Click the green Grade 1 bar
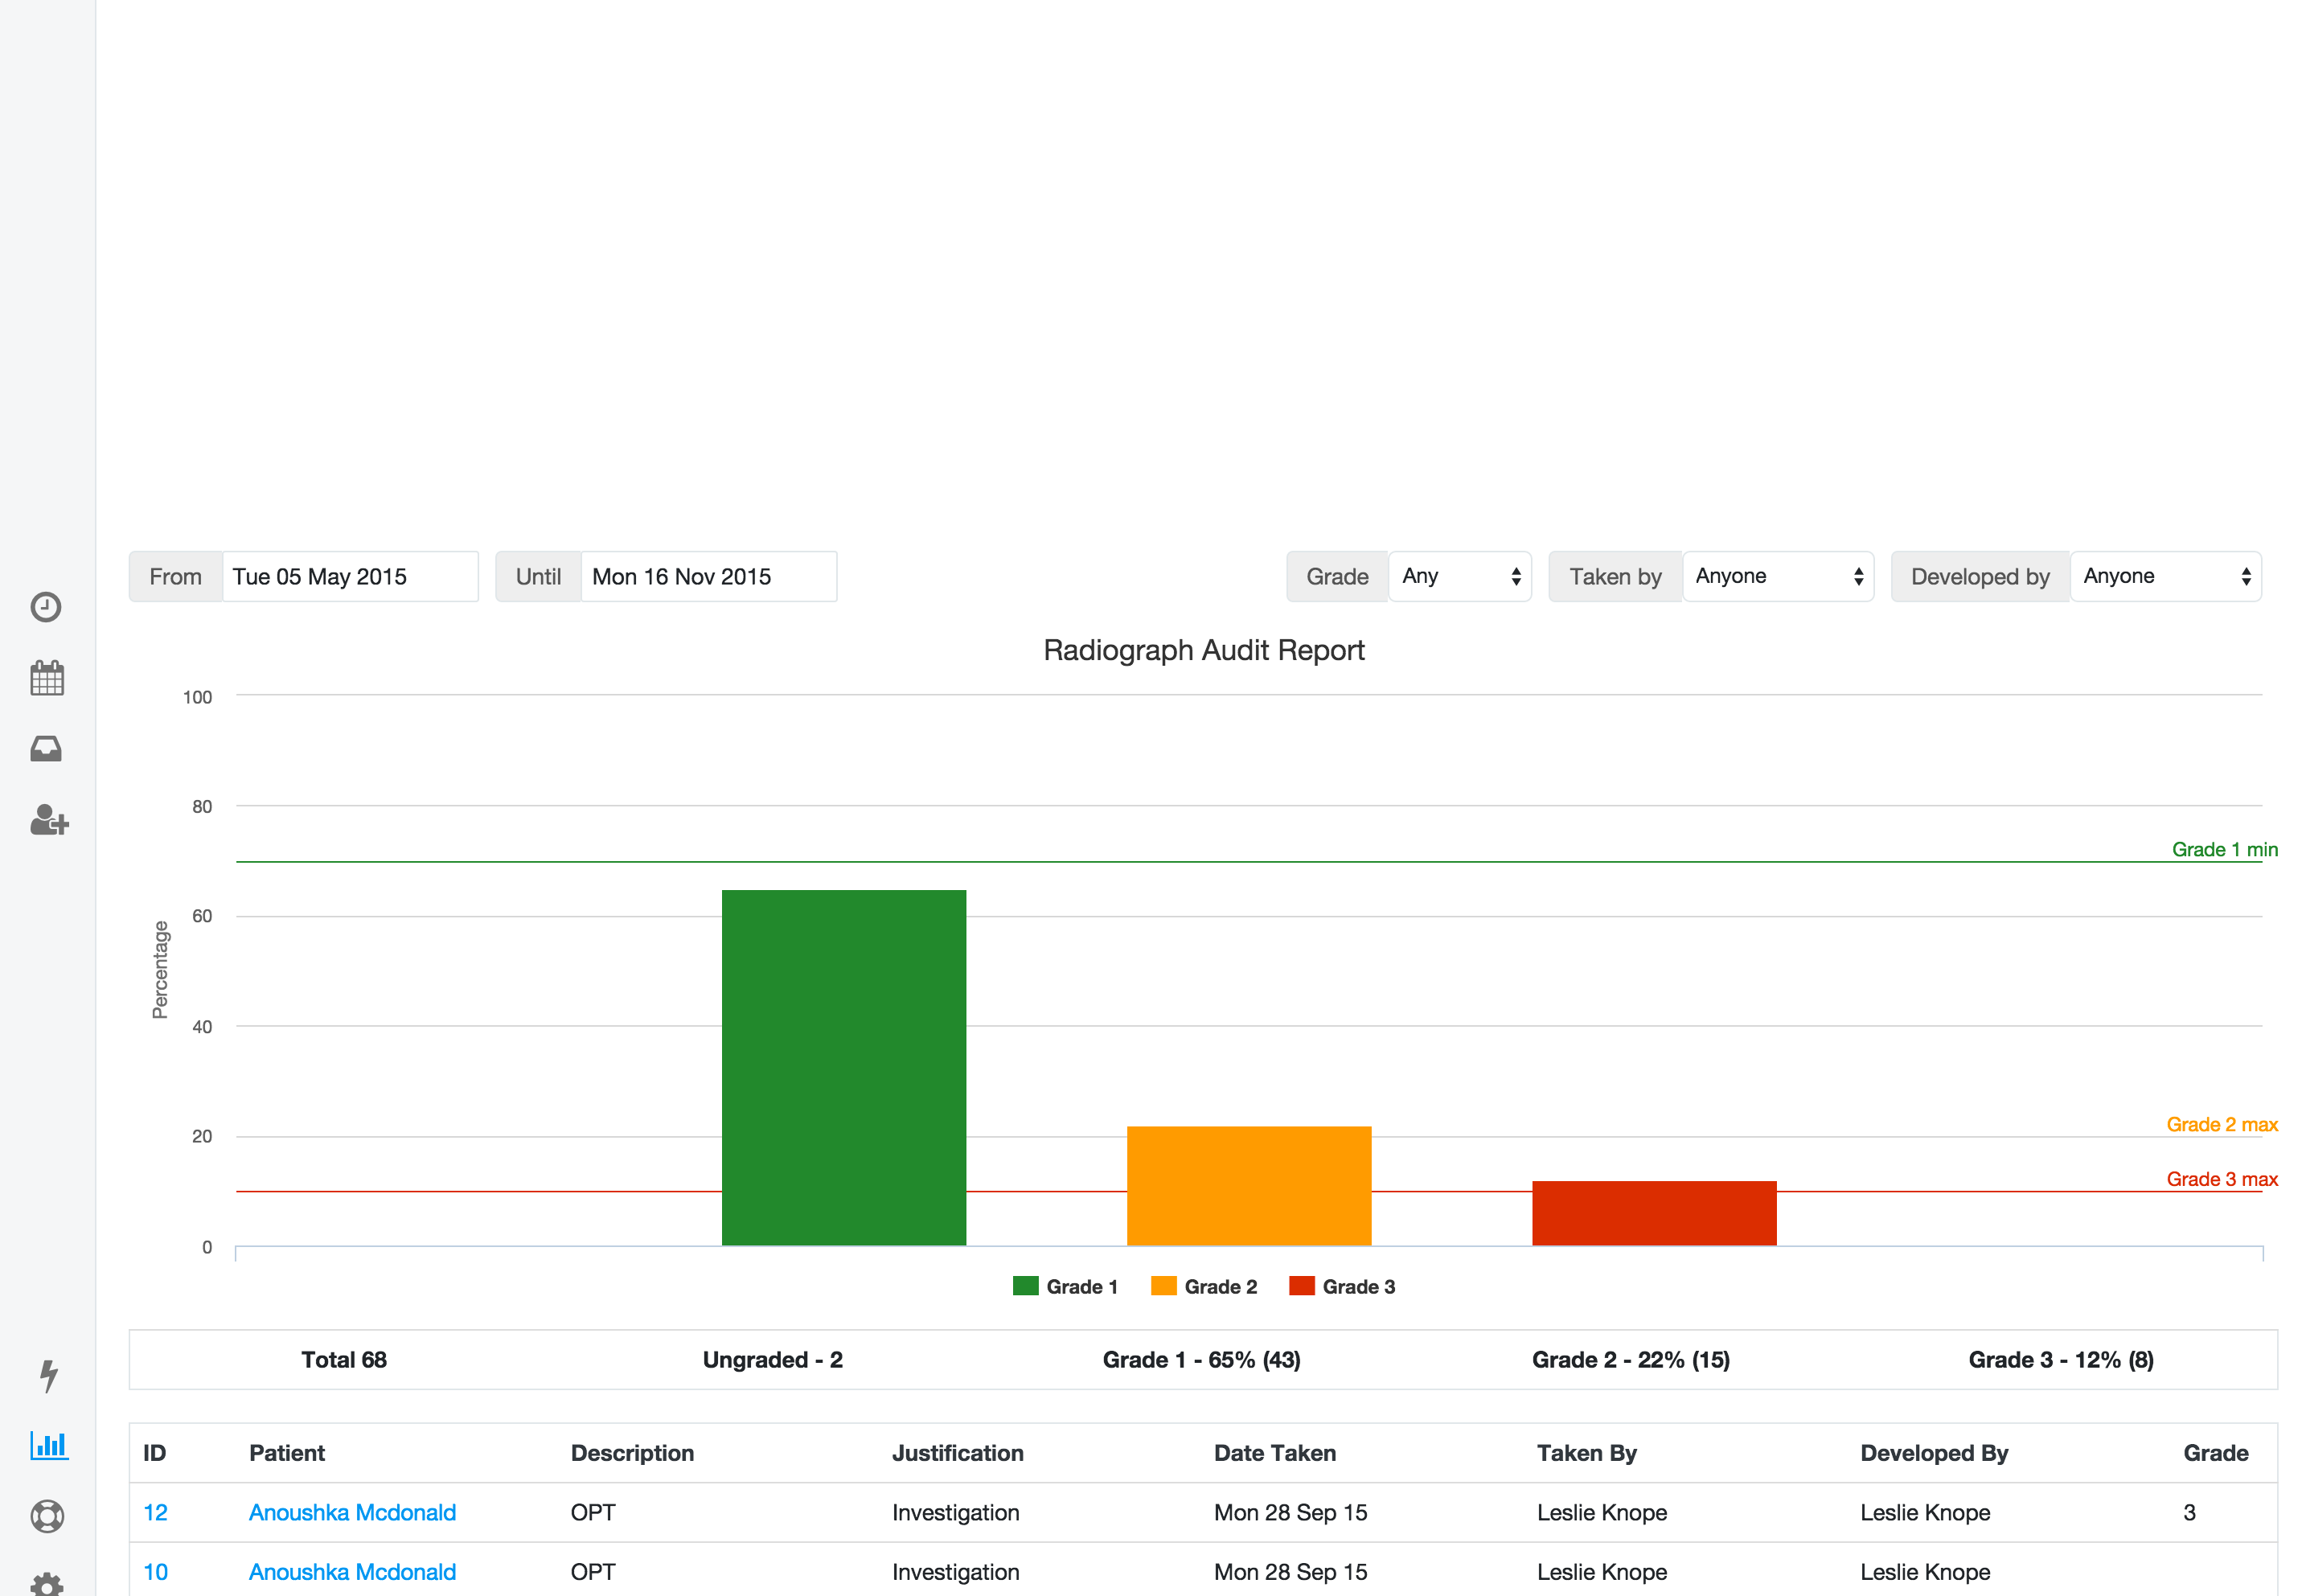This screenshot has height=1596, width=2306. [x=843, y=1067]
